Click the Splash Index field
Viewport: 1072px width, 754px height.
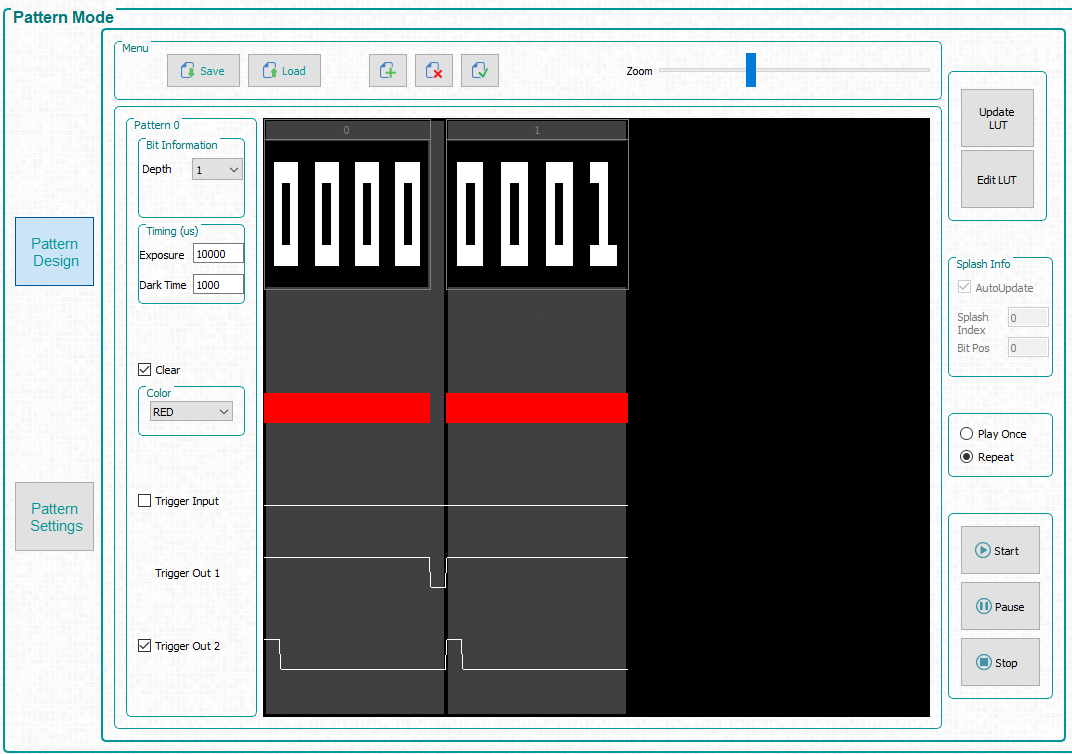(1028, 318)
